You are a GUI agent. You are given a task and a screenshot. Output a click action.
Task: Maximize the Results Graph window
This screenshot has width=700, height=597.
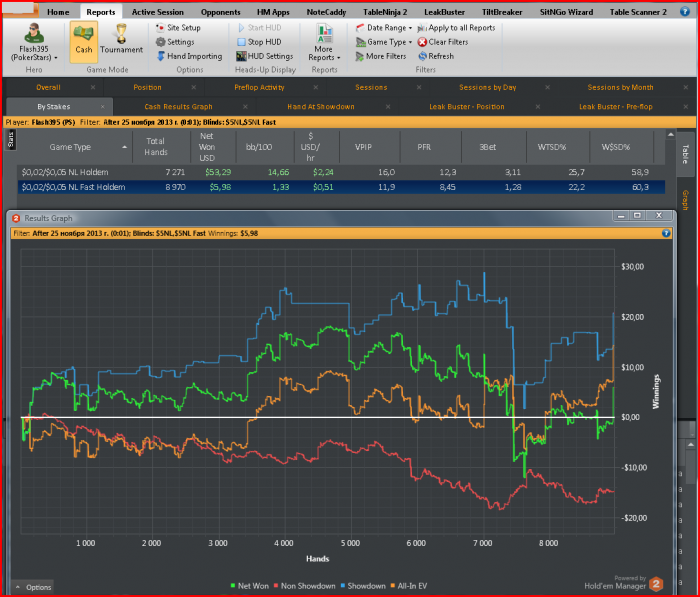638,216
